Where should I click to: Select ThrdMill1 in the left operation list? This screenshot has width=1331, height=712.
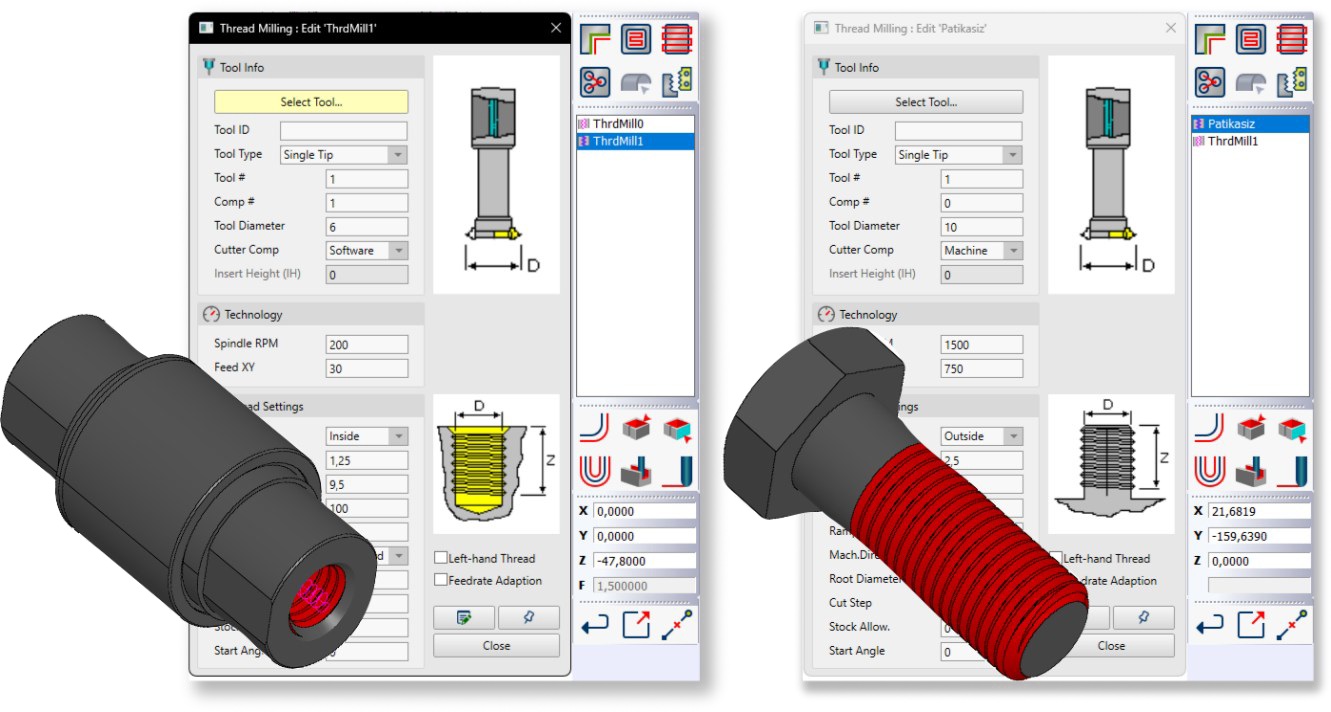coord(635,141)
